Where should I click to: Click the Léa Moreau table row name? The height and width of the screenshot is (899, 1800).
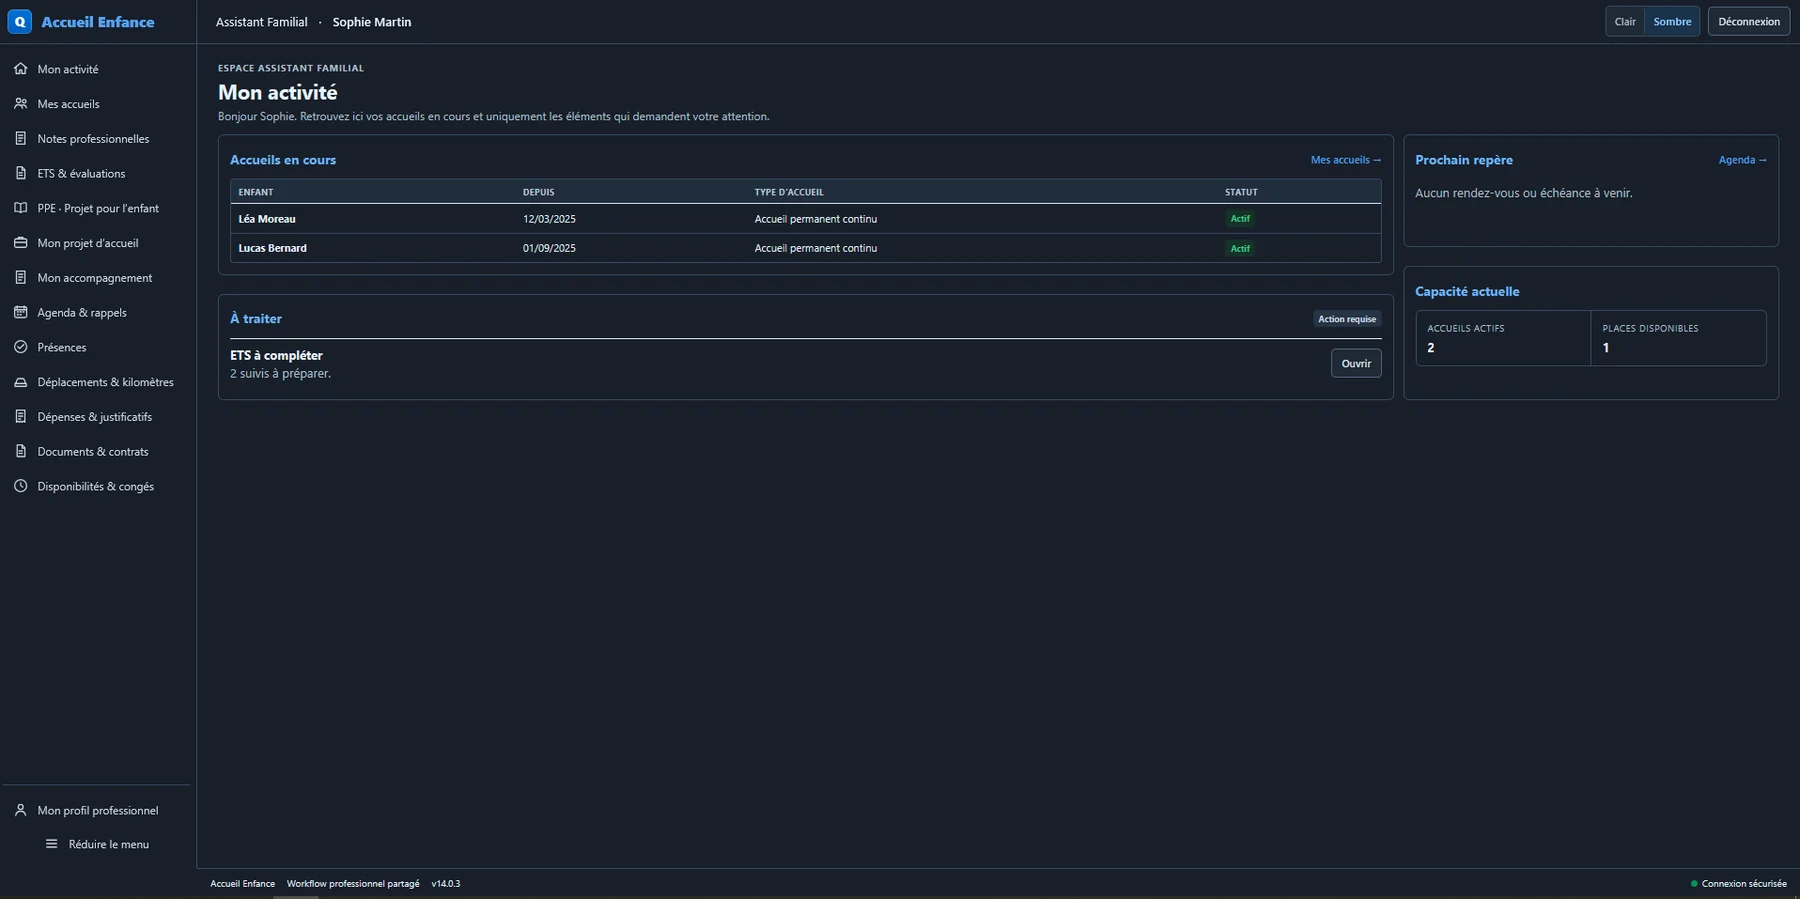coord(267,219)
